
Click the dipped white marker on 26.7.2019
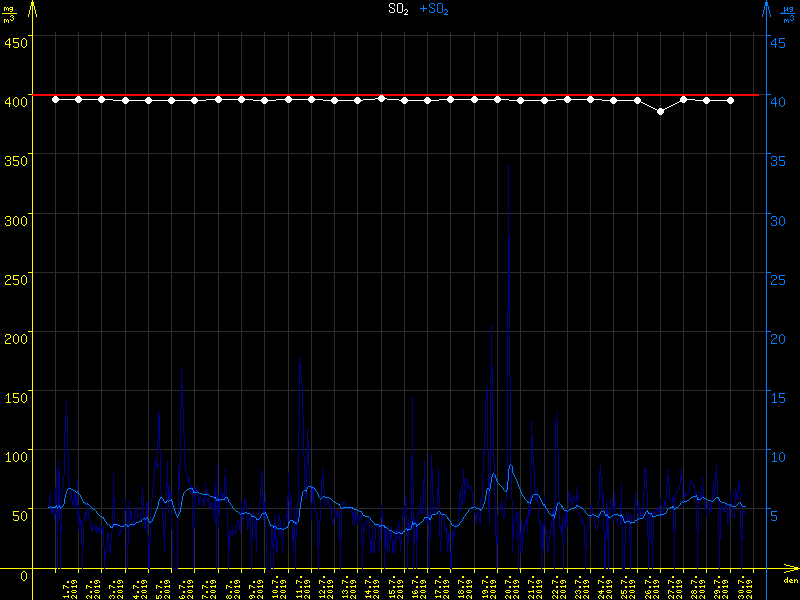click(x=660, y=111)
